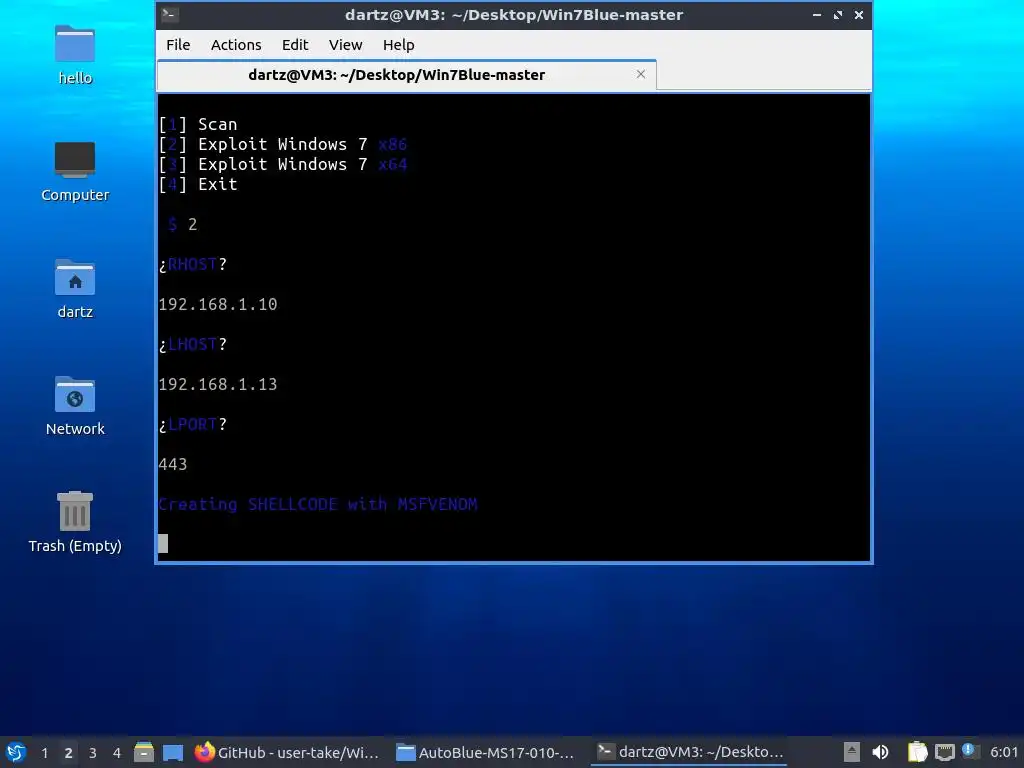Open the File menu in the terminal
Screen dimensions: 1024x768
click(178, 44)
